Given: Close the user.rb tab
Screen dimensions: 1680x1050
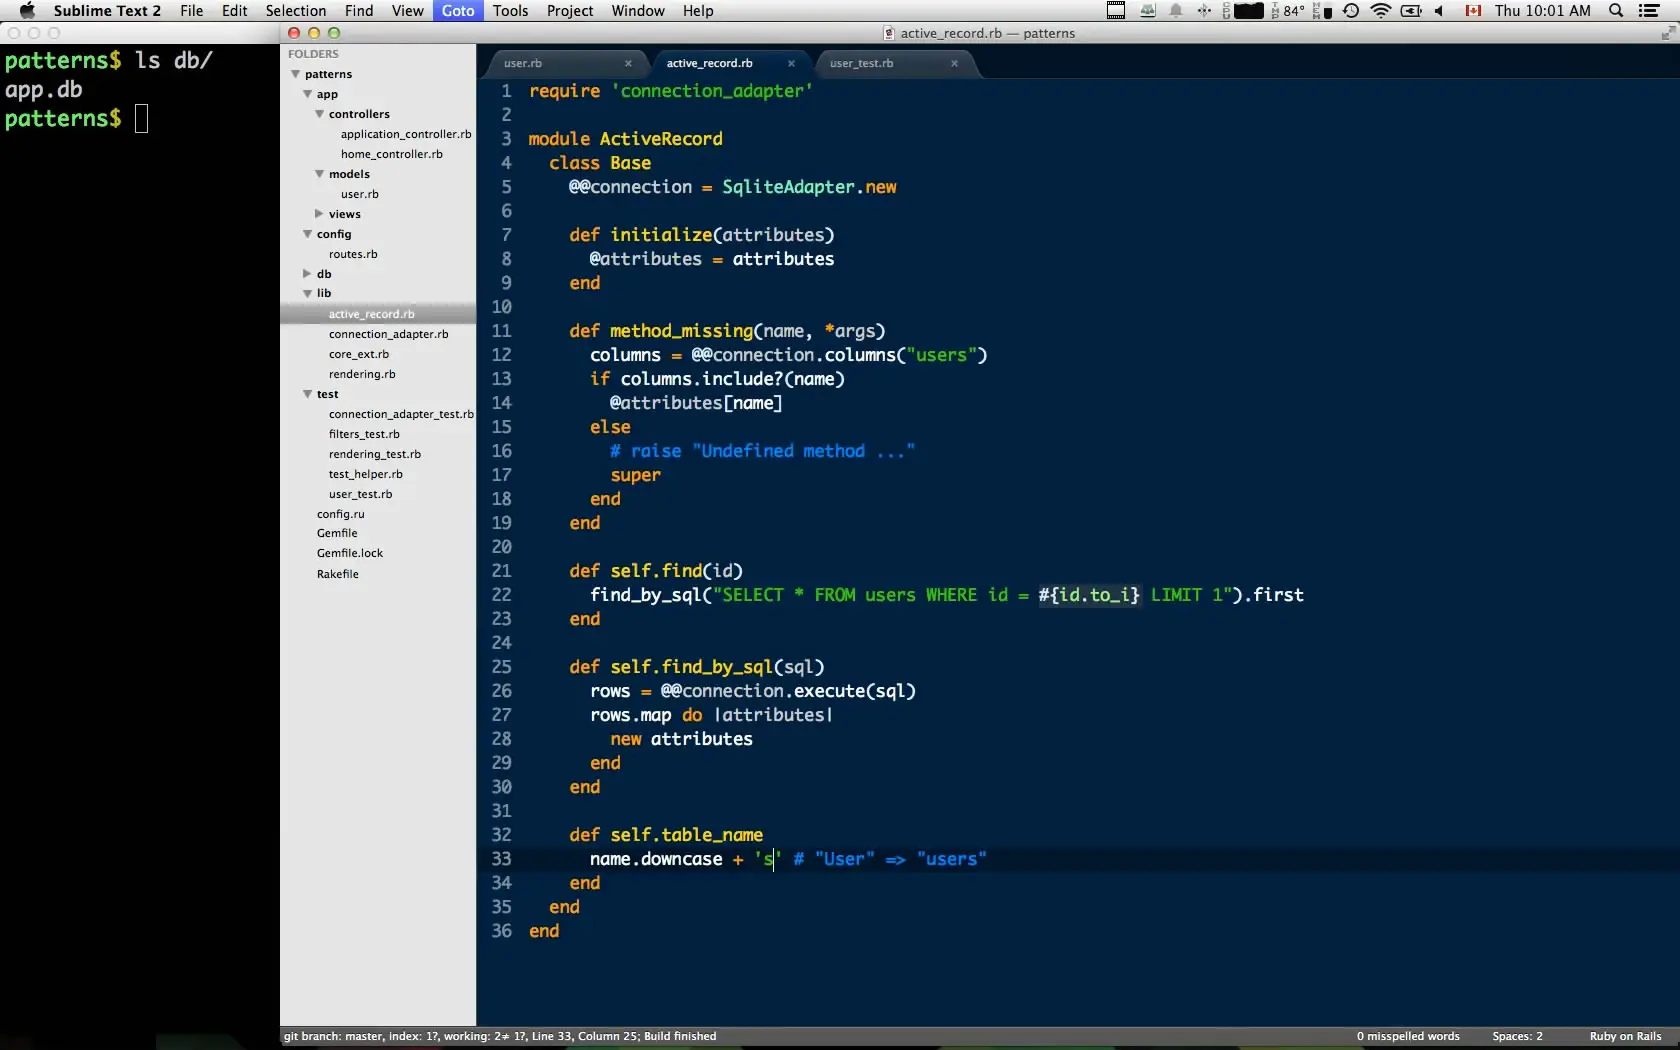Looking at the screenshot, I should pyautogui.click(x=628, y=63).
